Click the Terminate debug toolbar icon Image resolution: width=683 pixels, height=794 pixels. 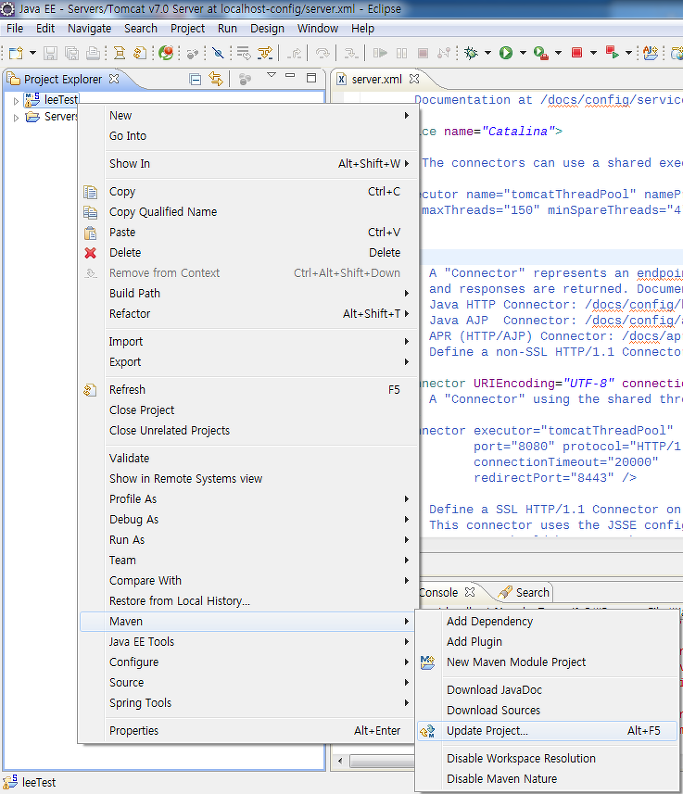423,53
